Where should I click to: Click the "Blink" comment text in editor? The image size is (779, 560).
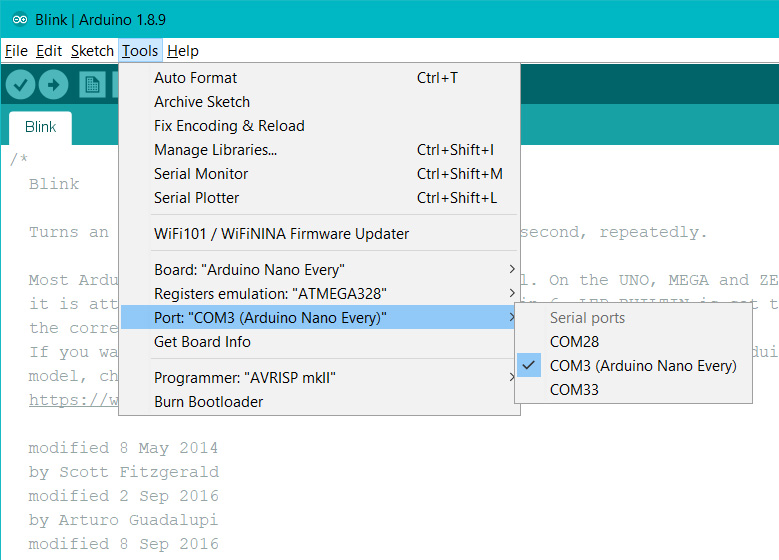[54, 184]
